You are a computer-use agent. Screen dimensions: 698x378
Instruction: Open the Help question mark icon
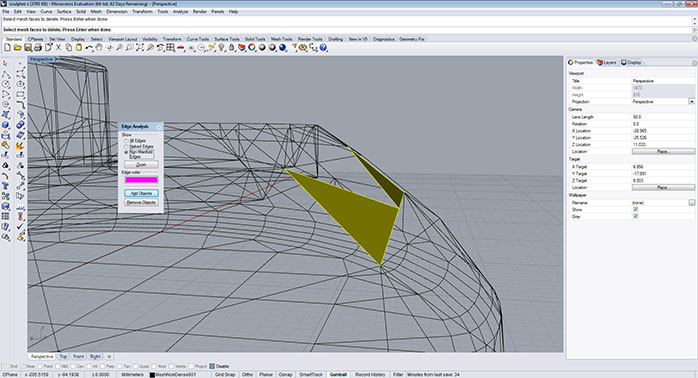323,47
